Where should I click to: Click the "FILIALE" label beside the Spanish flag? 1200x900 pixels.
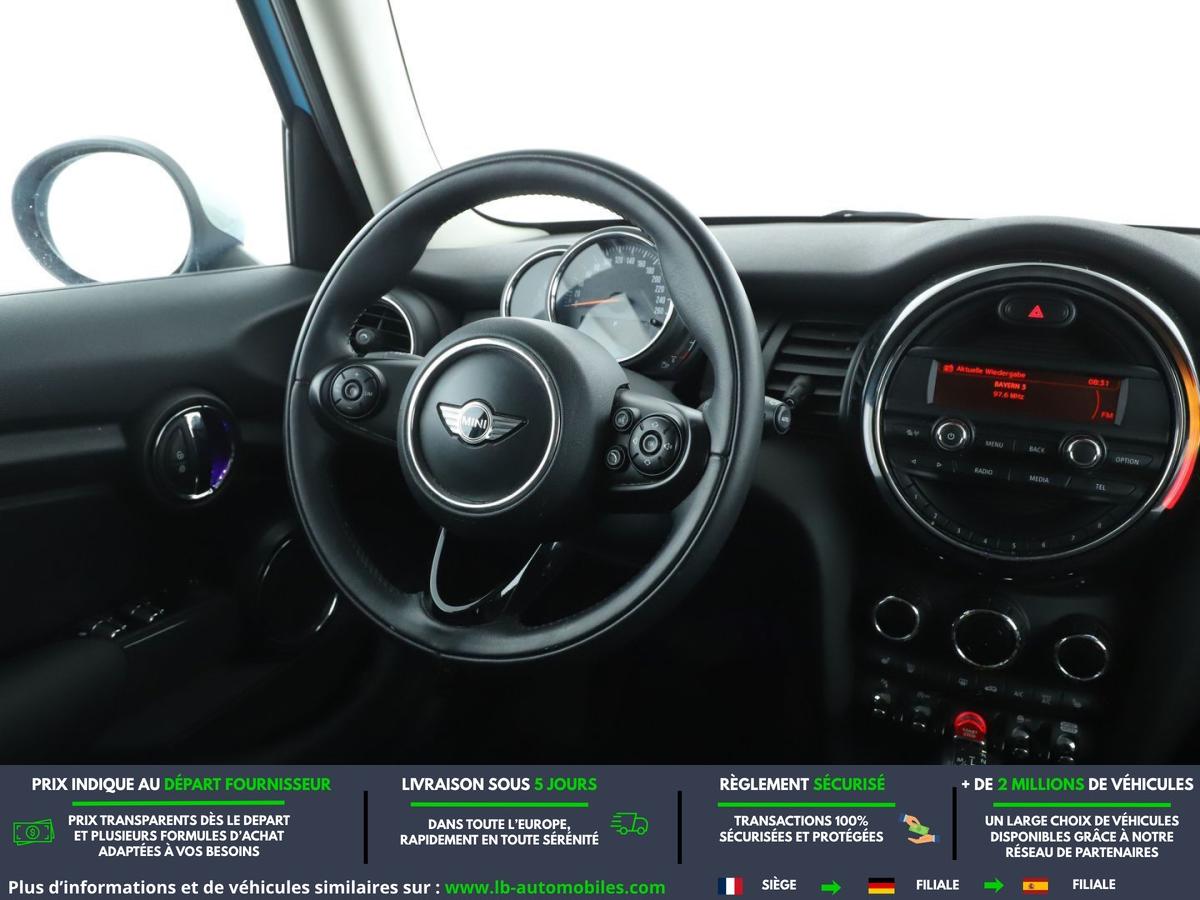click(x=1094, y=885)
